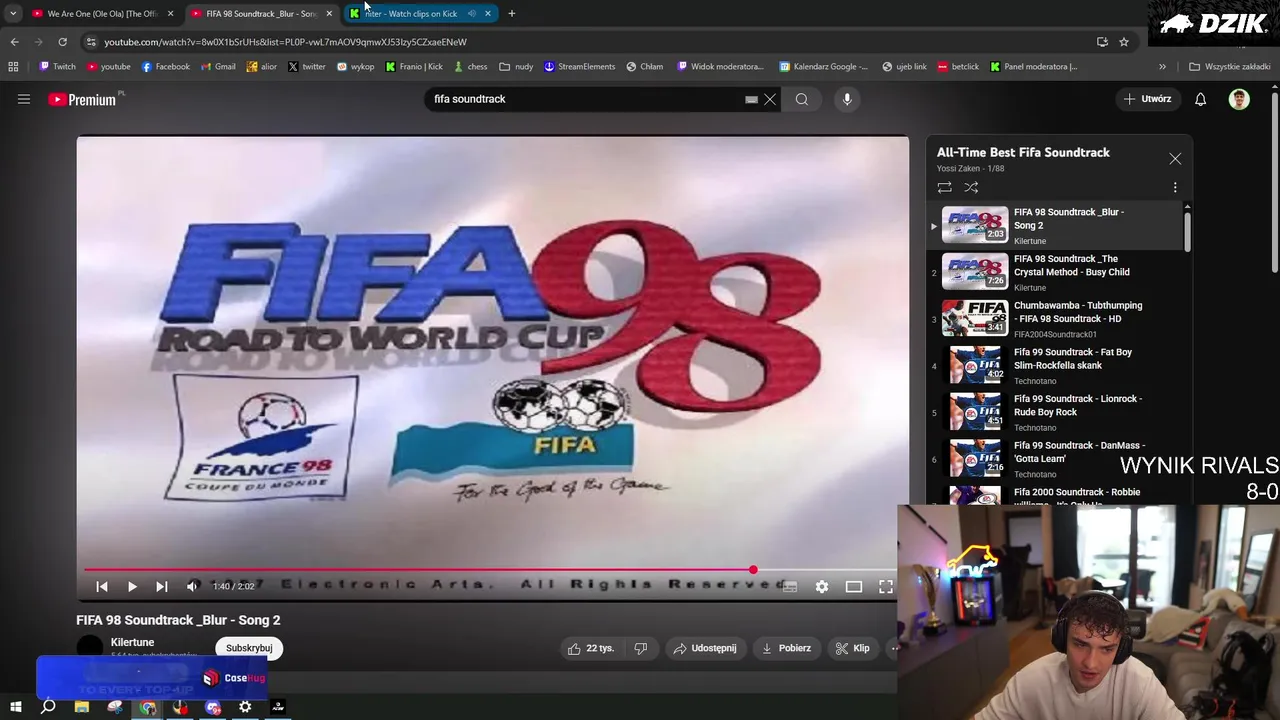Open a new browser tab
The height and width of the screenshot is (720, 1280).
coord(512,13)
